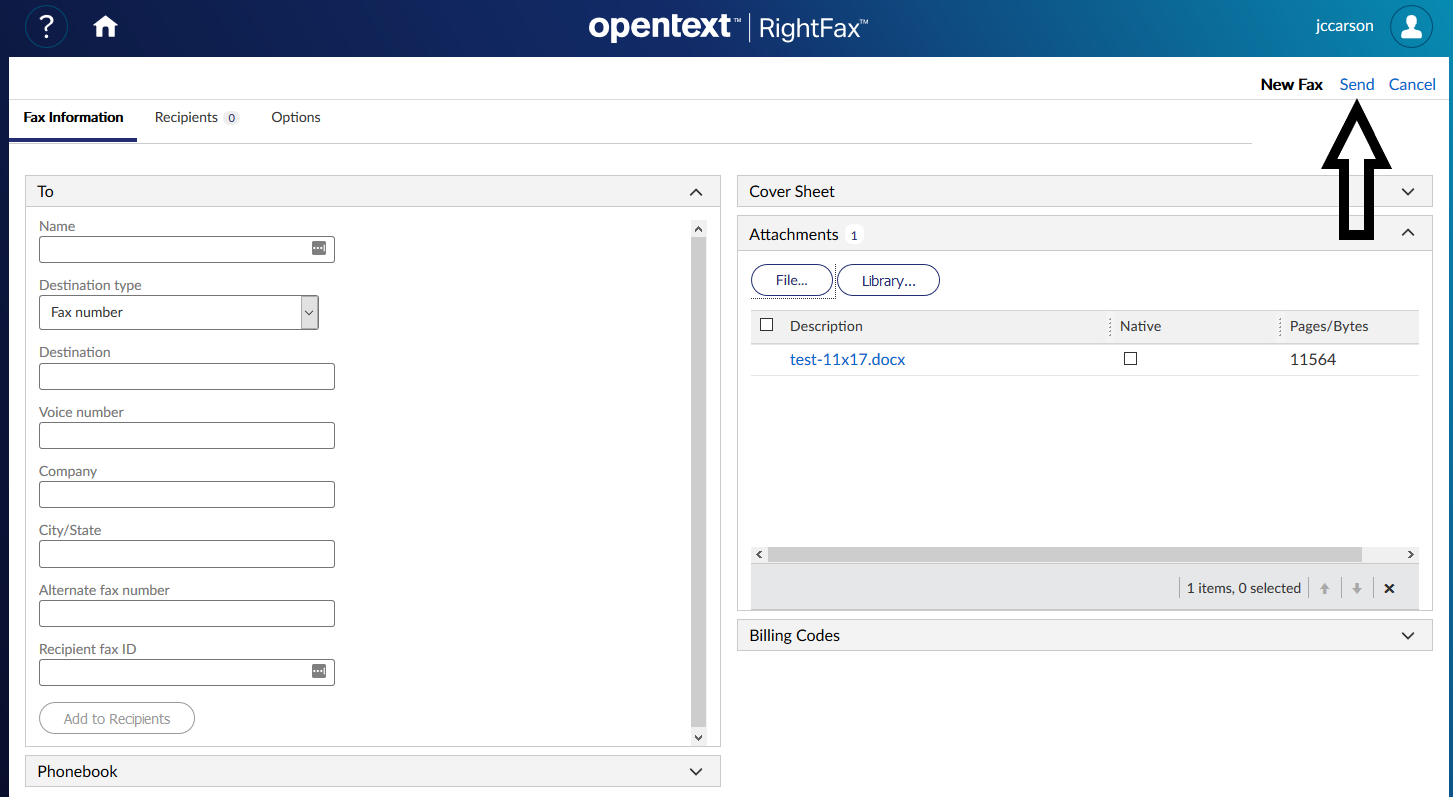Open the test-11x17.docx attachment link
The image size is (1453, 797).
point(847,359)
